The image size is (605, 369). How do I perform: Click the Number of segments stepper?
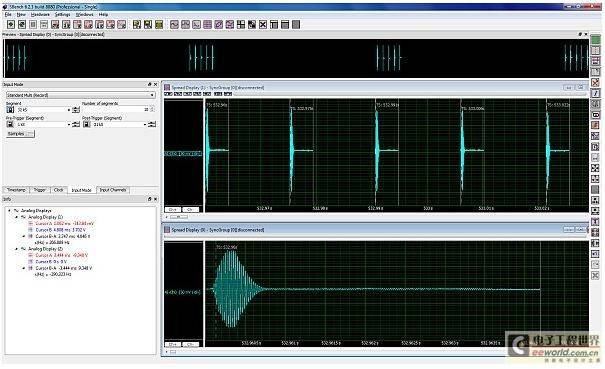click(152, 110)
